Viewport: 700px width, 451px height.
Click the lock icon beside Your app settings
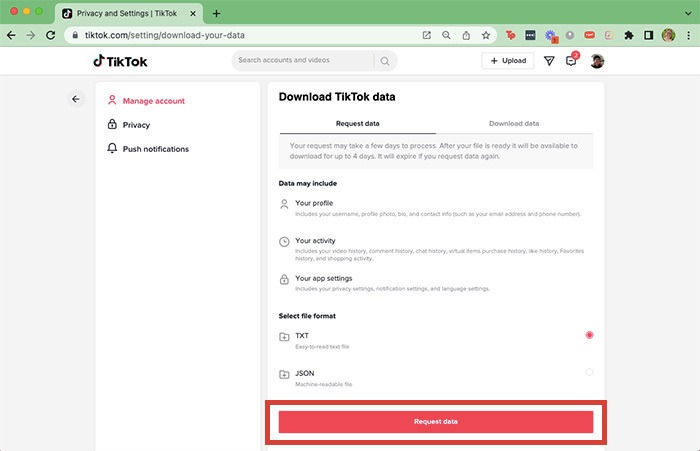click(284, 280)
